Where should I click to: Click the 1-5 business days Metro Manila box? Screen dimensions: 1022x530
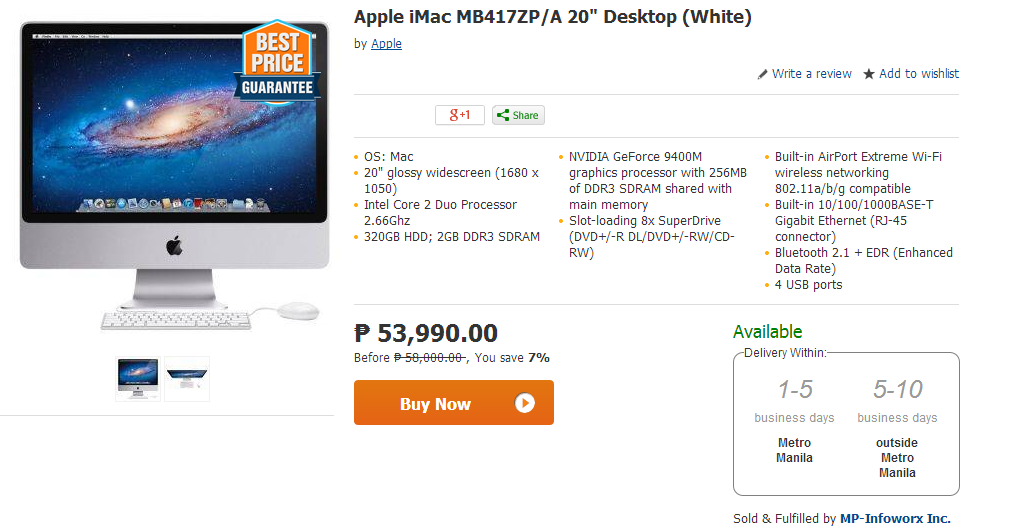click(x=794, y=420)
